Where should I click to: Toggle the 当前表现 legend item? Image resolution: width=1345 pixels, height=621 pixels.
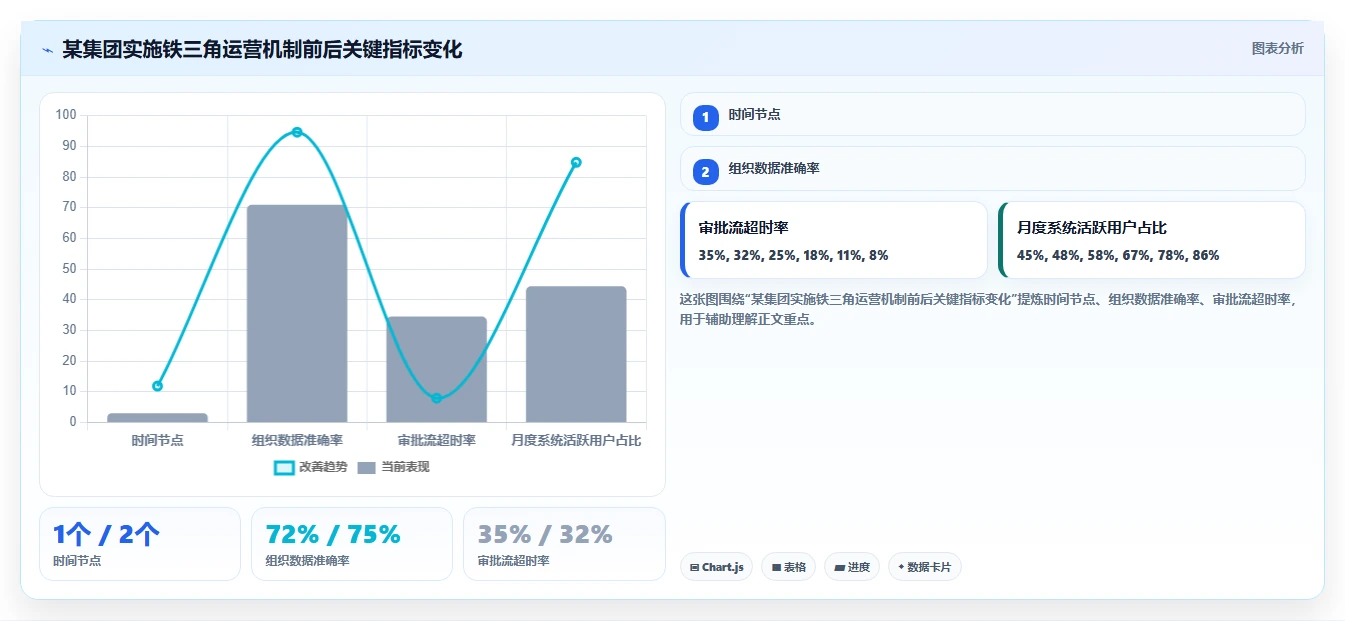click(x=393, y=467)
